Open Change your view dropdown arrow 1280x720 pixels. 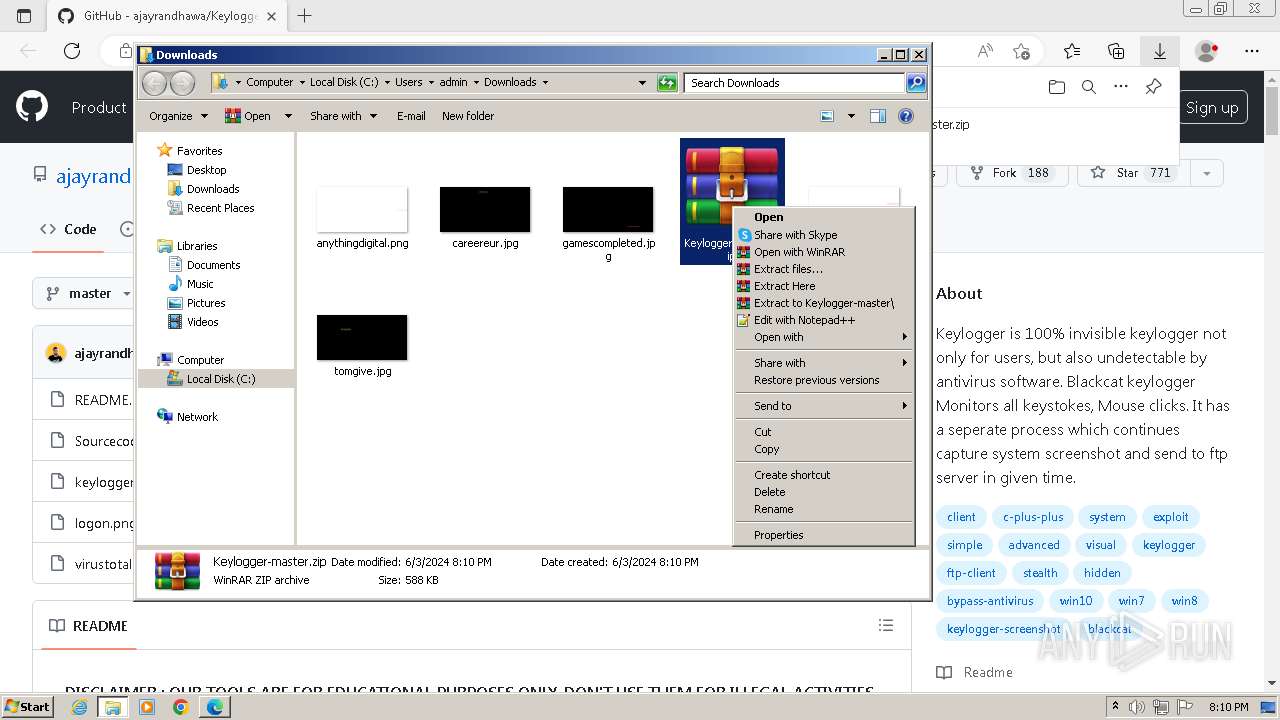point(851,116)
